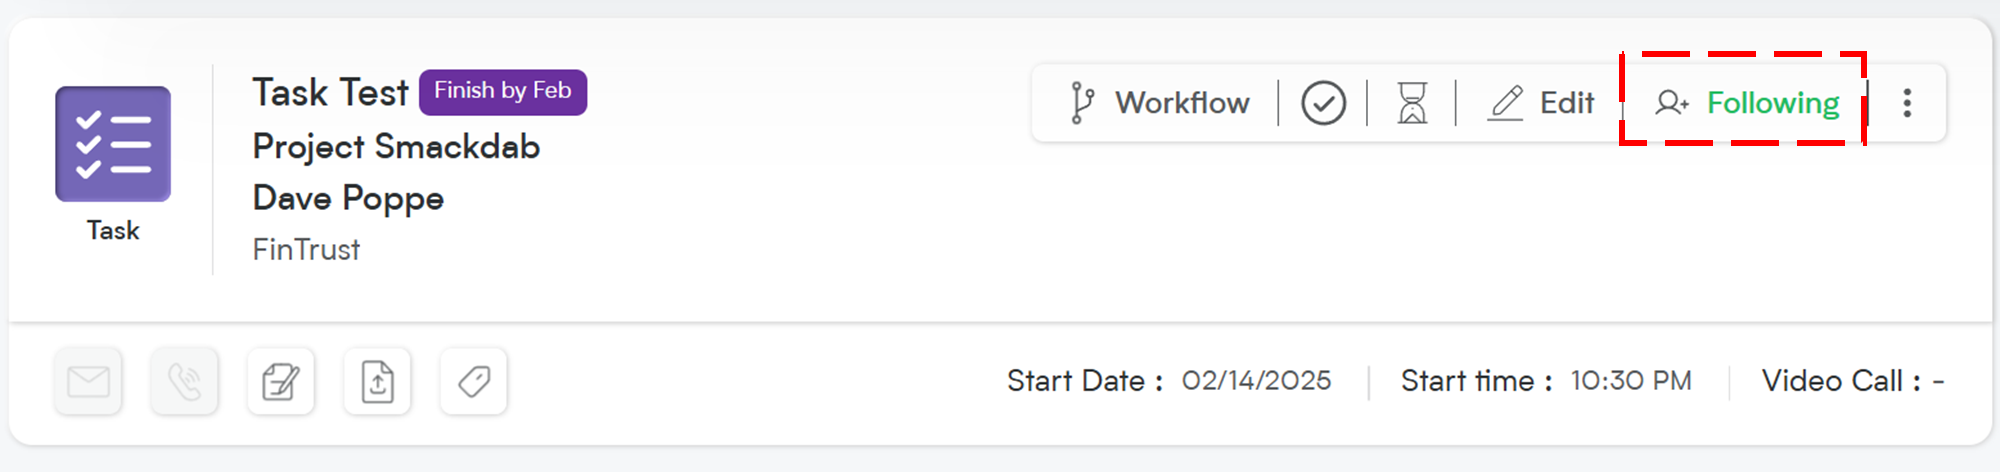The height and width of the screenshot is (472, 2000).
Task: Open the Project Smackdab link
Action: pos(396,147)
